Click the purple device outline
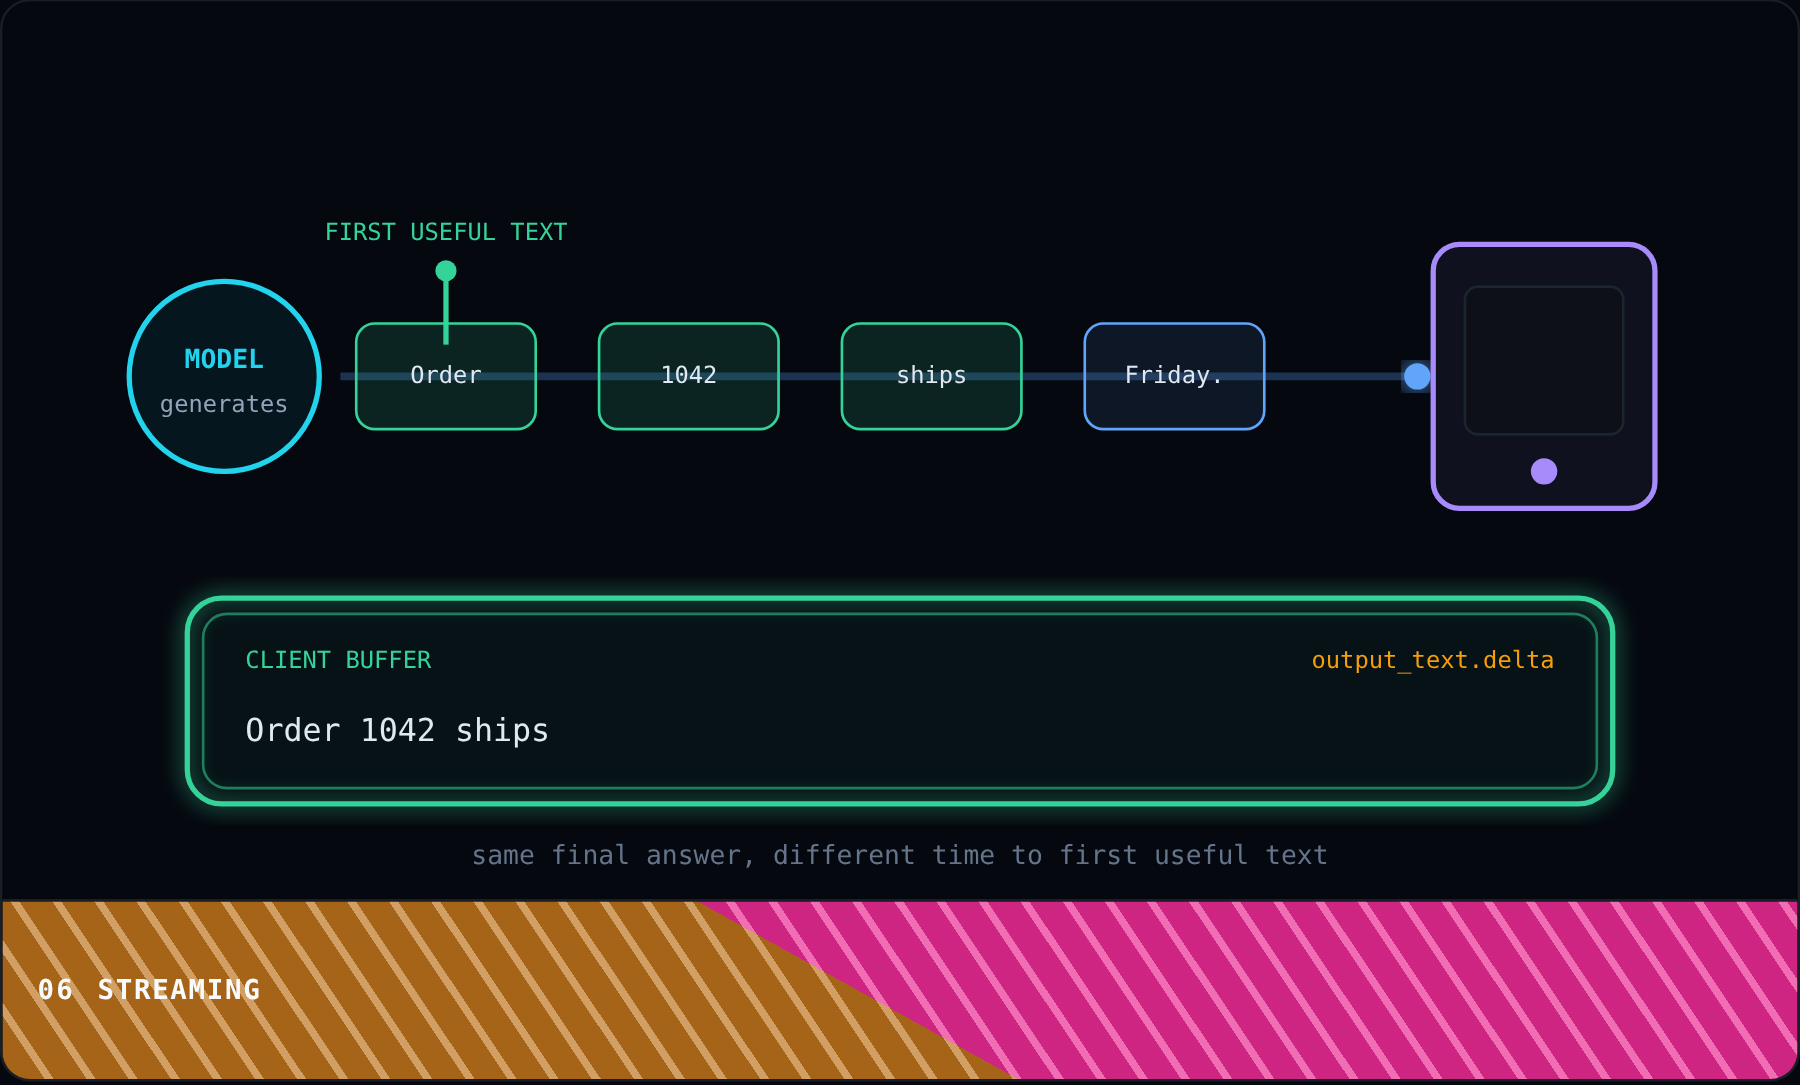1800x1085 pixels. (x=1544, y=376)
